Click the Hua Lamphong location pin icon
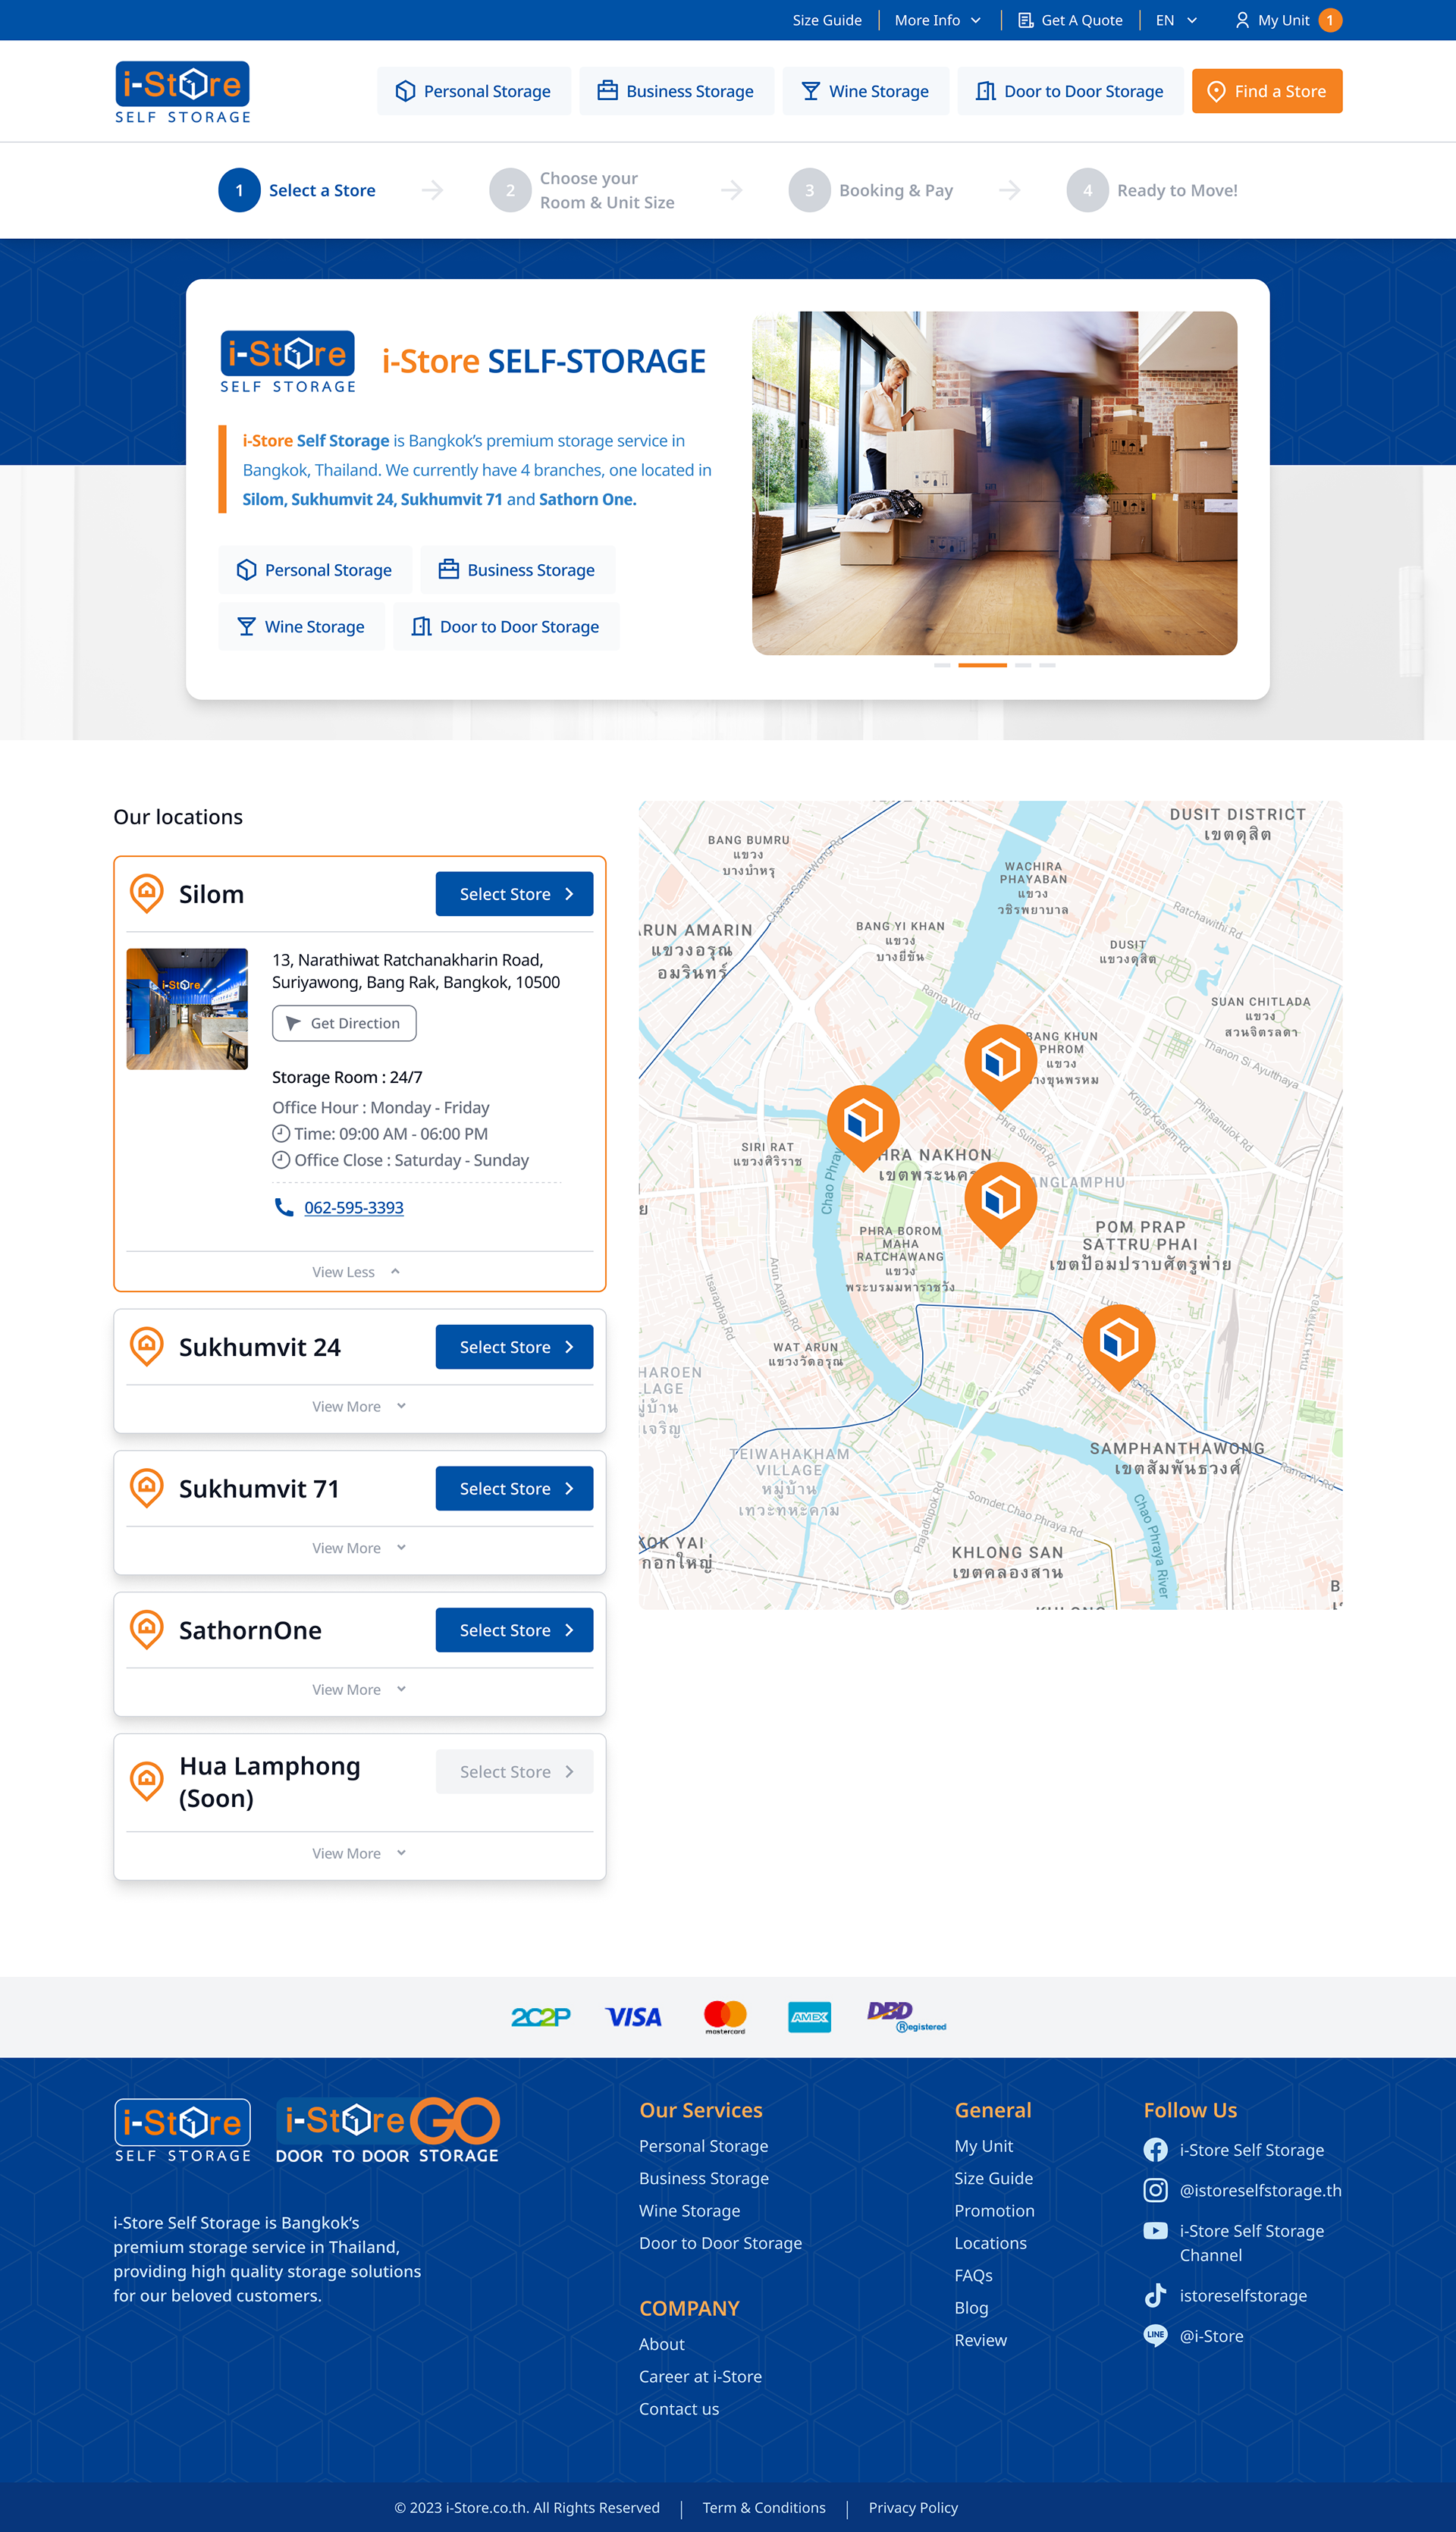The width and height of the screenshot is (1456, 2532). (x=147, y=1781)
